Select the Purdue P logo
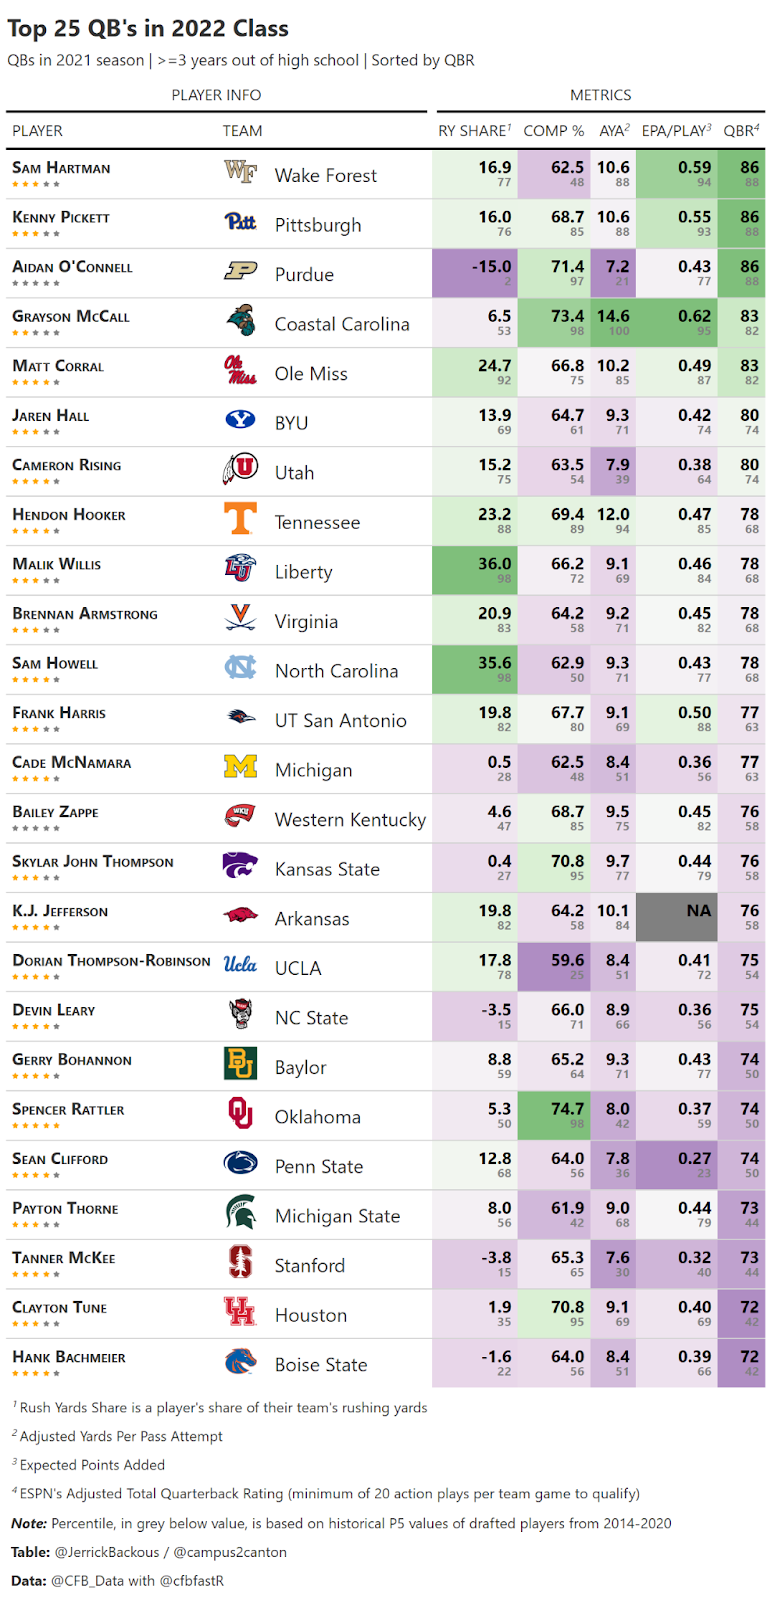This screenshot has height=1600, width=771. pyautogui.click(x=240, y=272)
